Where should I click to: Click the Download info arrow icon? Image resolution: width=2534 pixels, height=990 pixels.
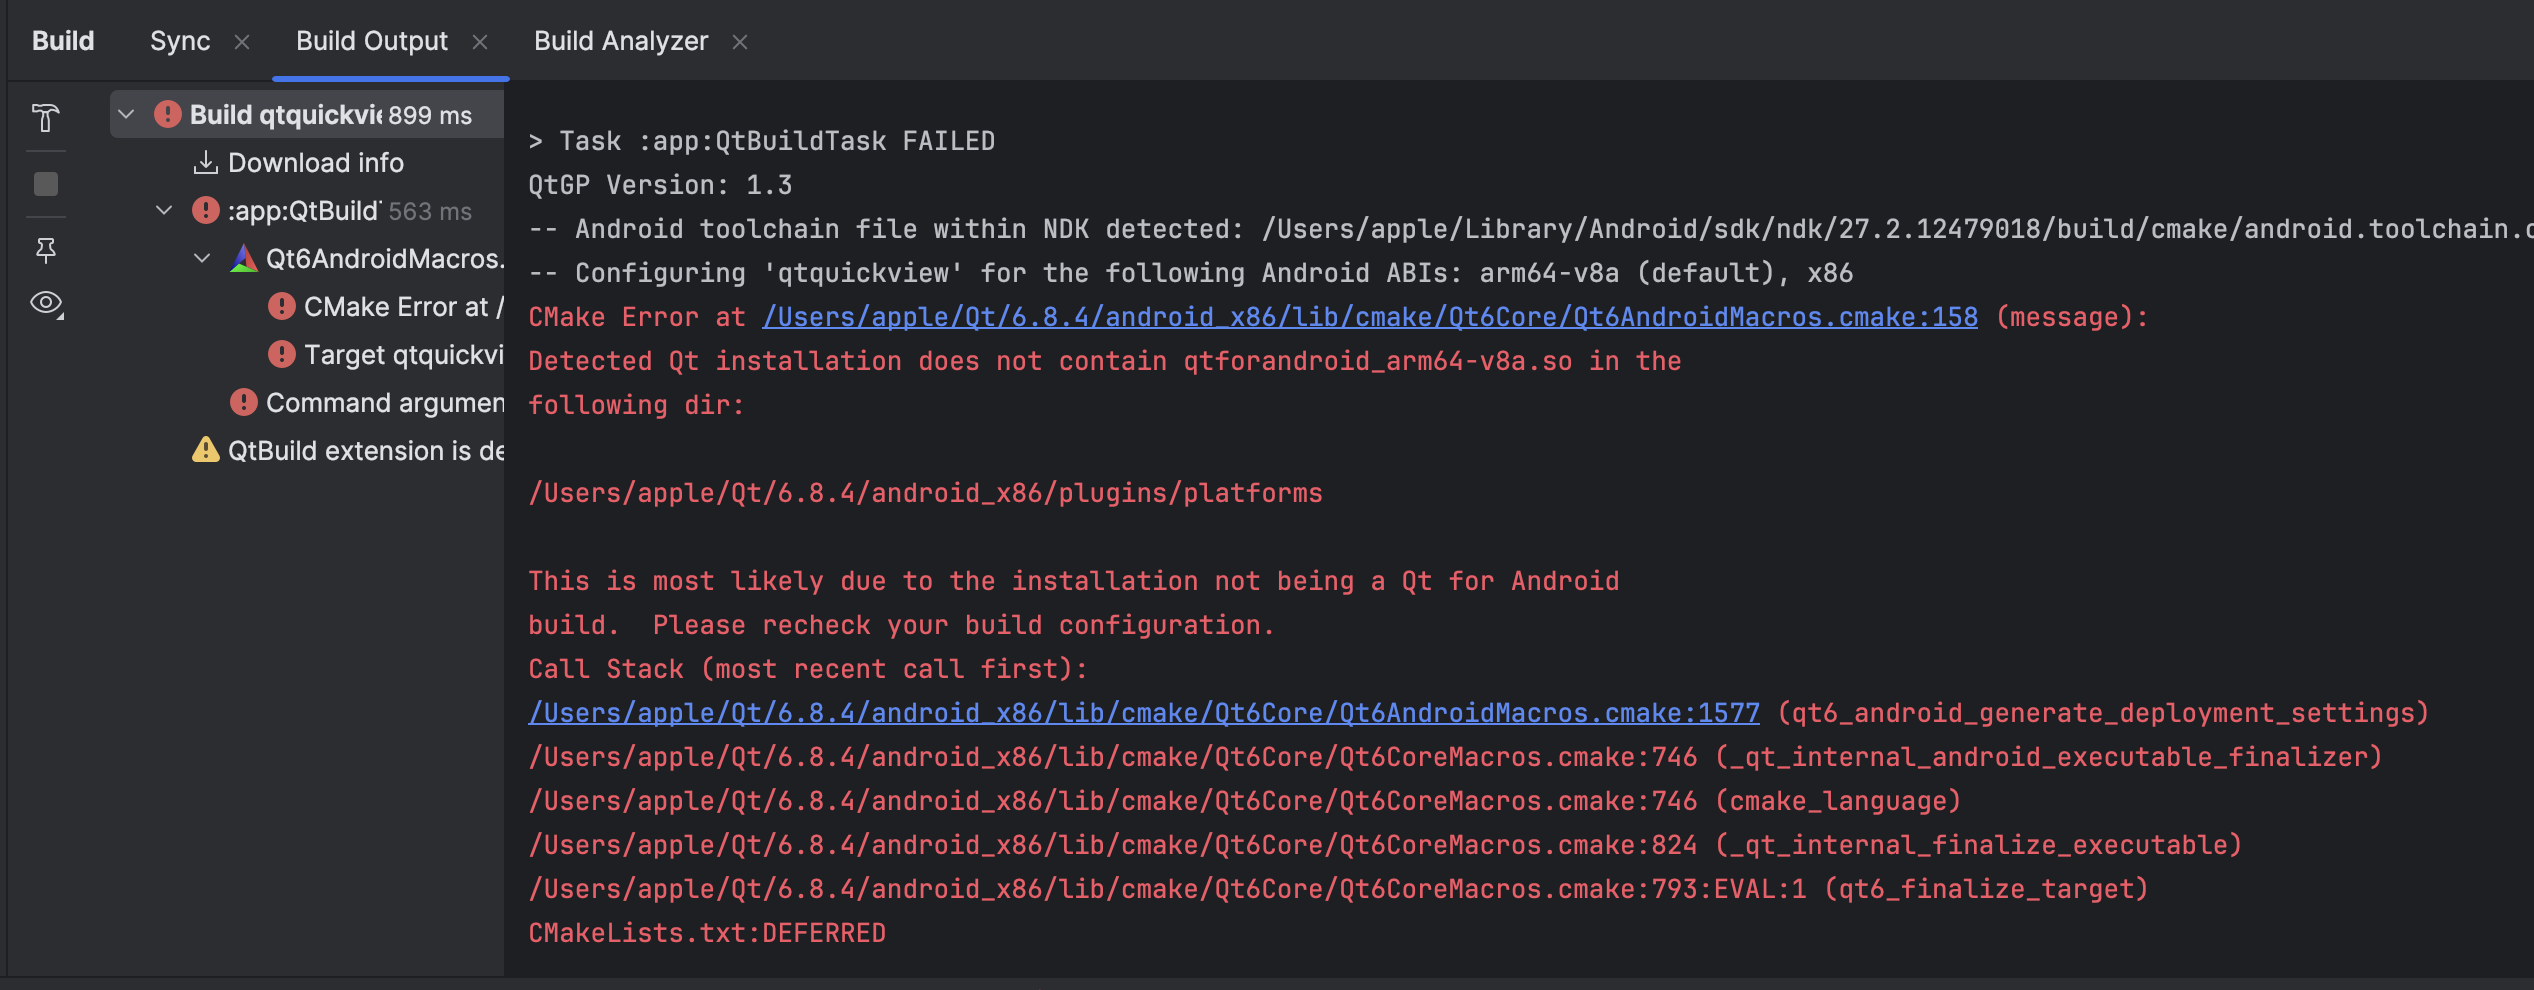pyautogui.click(x=205, y=162)
